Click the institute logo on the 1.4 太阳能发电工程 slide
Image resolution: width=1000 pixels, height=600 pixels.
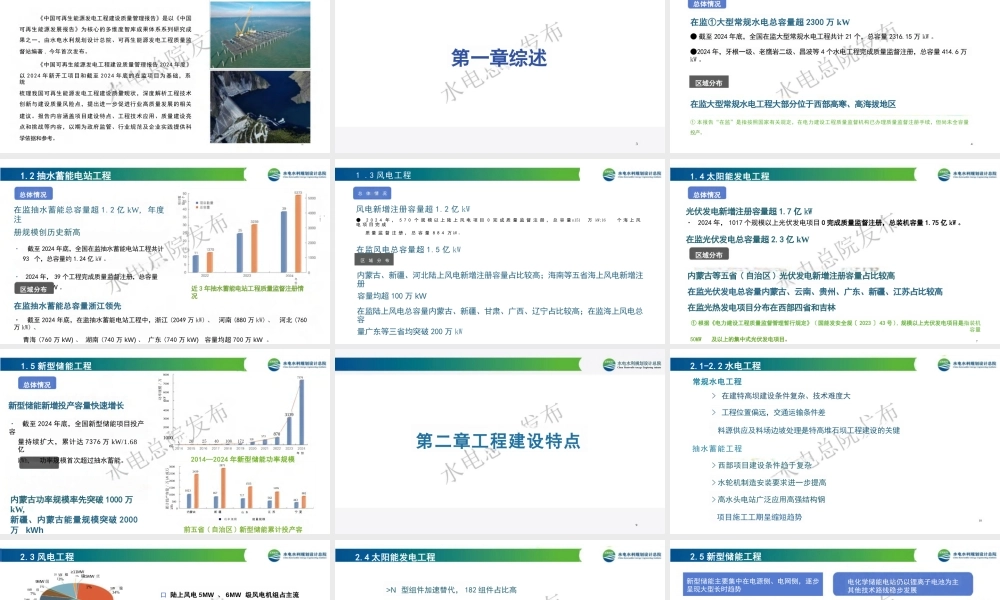pyautogui.click(x=967, y=174)
